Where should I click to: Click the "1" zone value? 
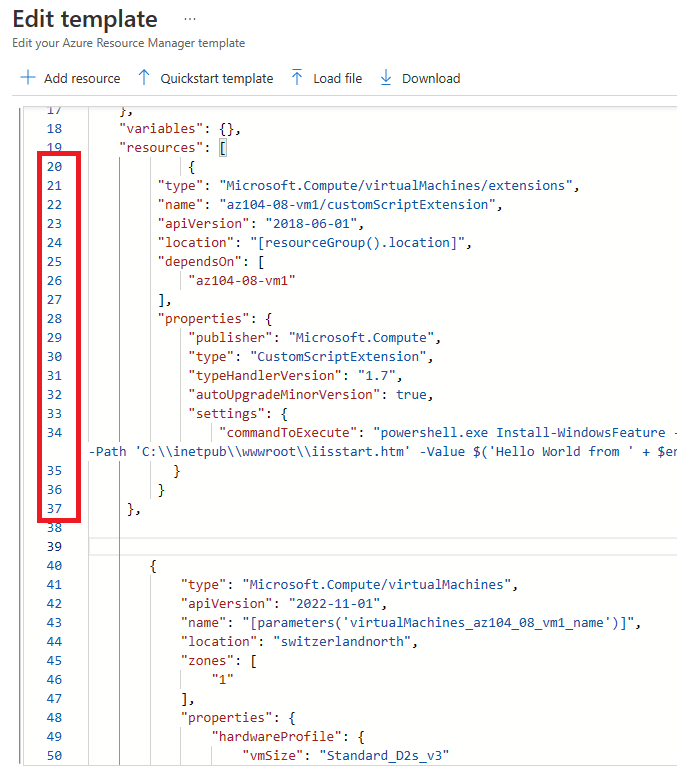[223, 680]
